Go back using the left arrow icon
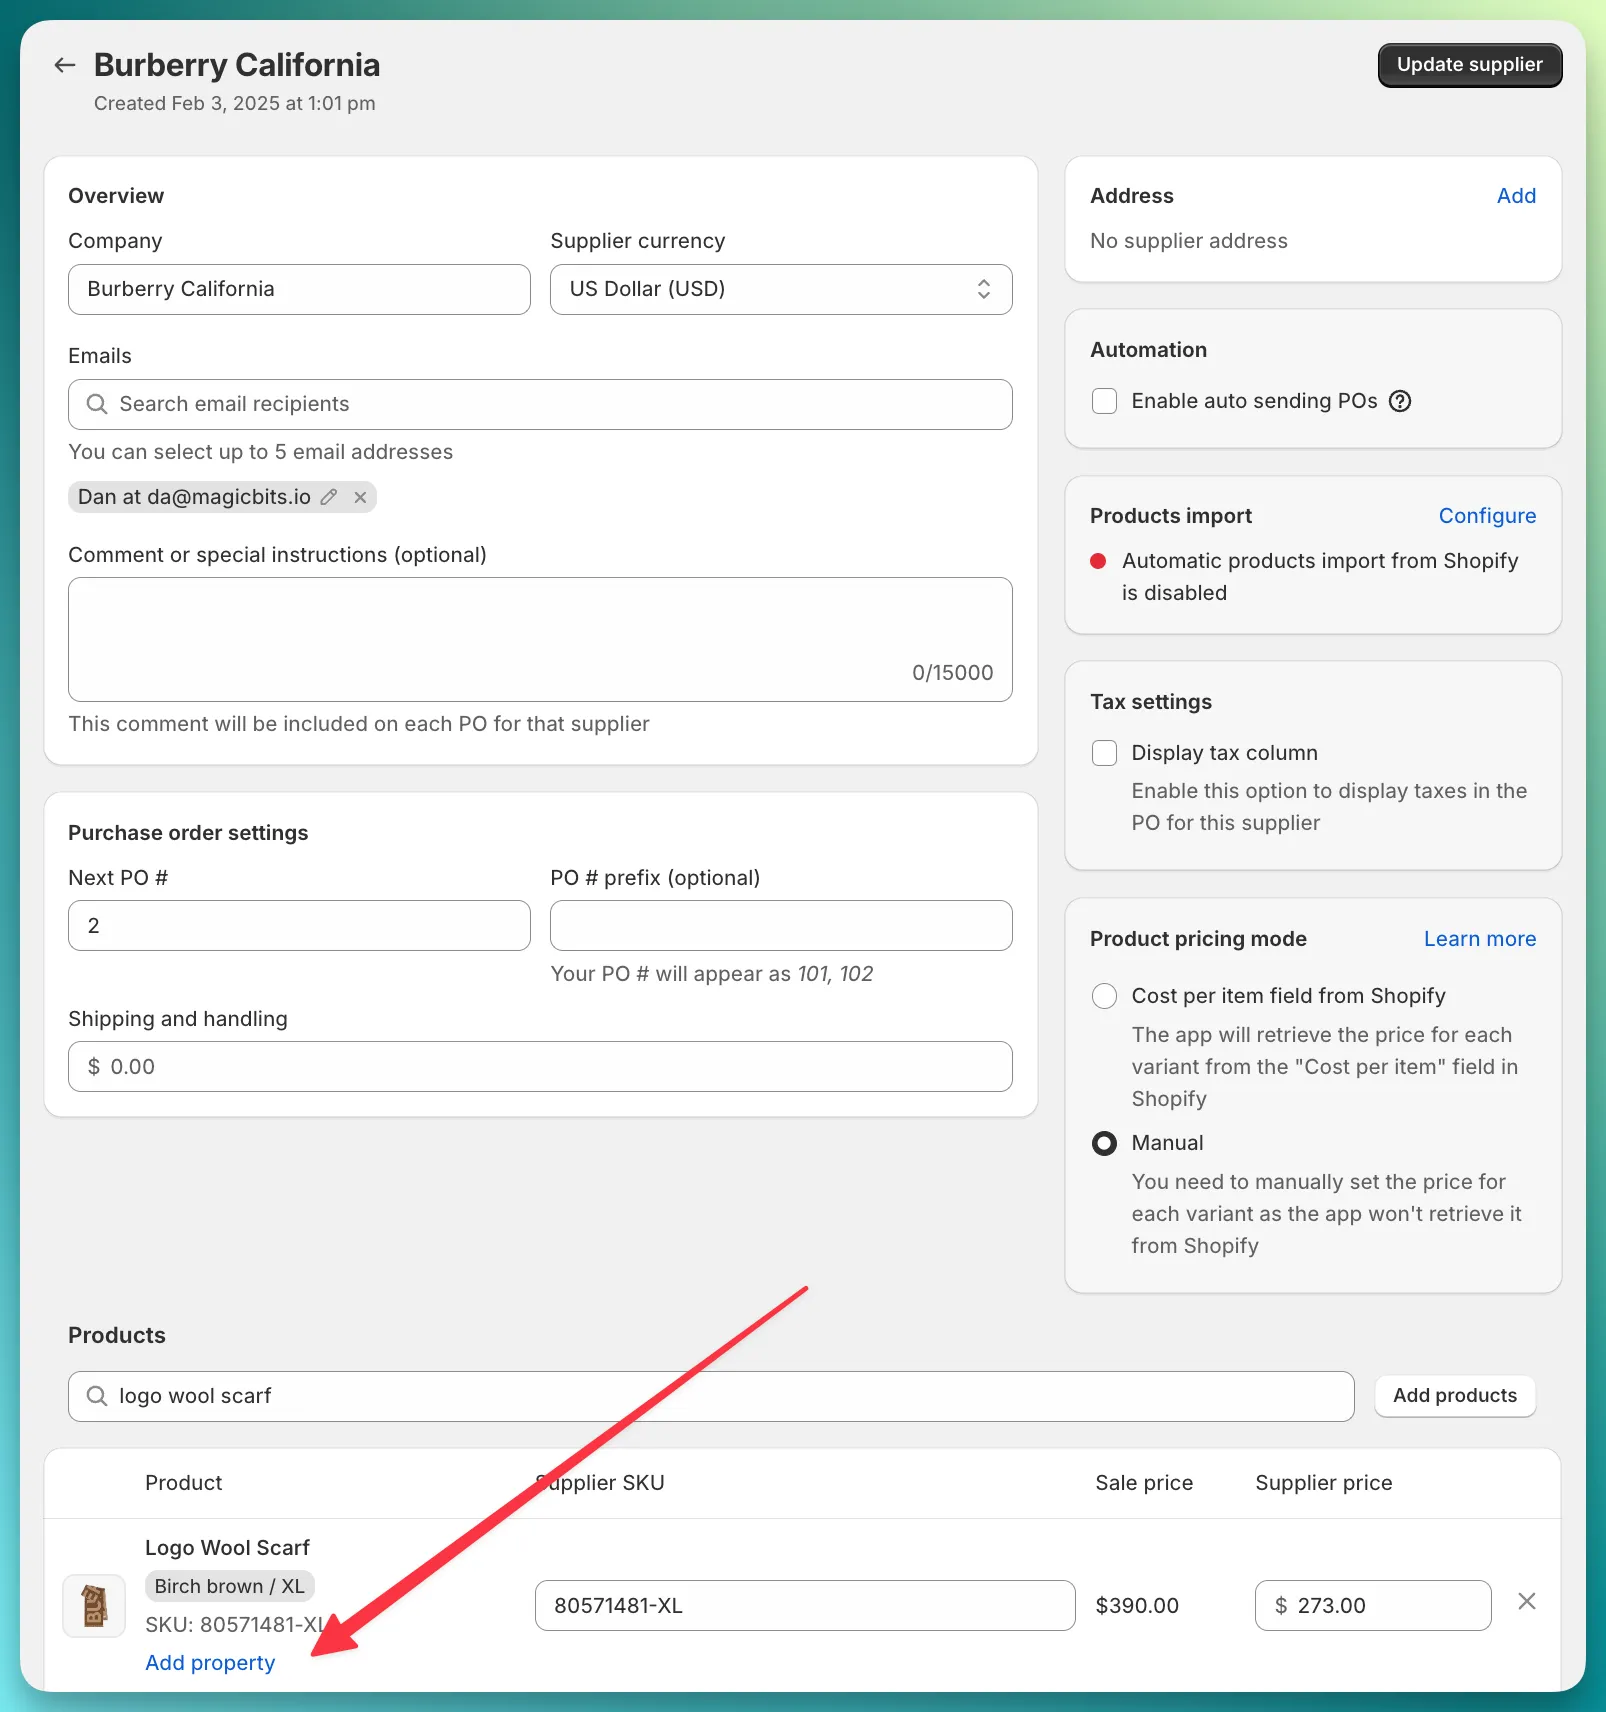This screenshot has height=1712, width=1606. click(x=65, y=65)
